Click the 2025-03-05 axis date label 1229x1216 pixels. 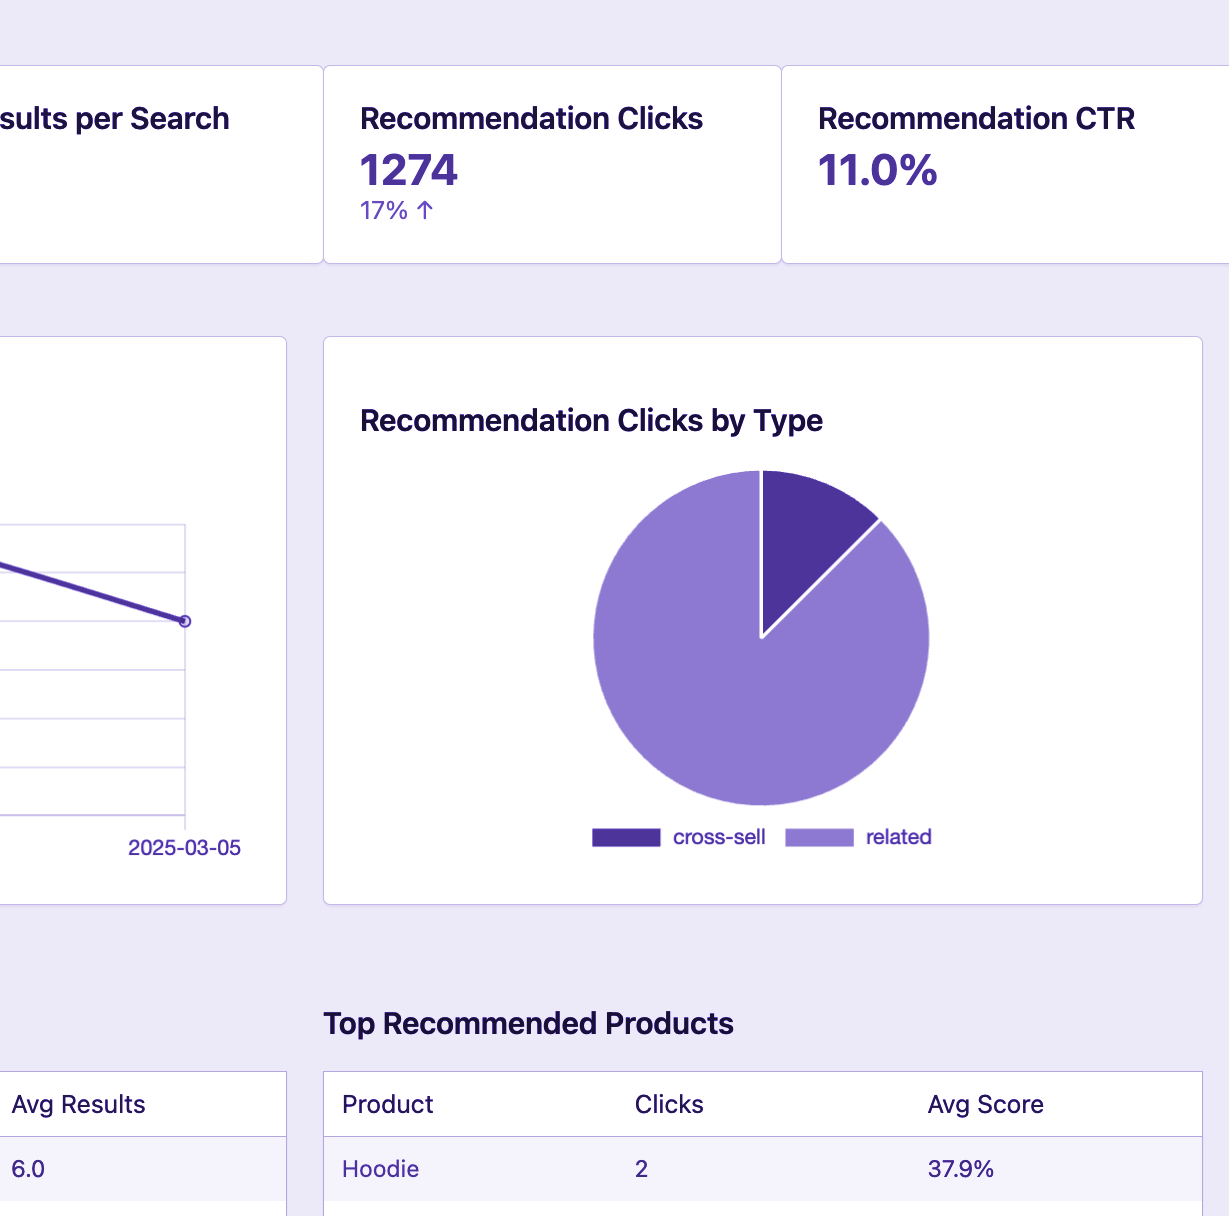(x=184, y=847)
